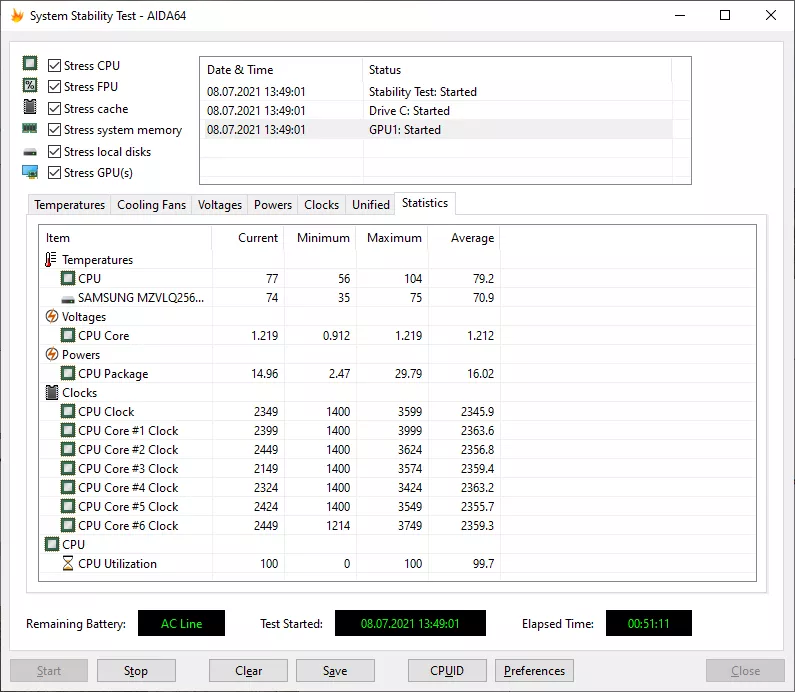Screen dimensions: 795x692
Task: Open the Cooling Fans tab
Action: coord(151,205)
